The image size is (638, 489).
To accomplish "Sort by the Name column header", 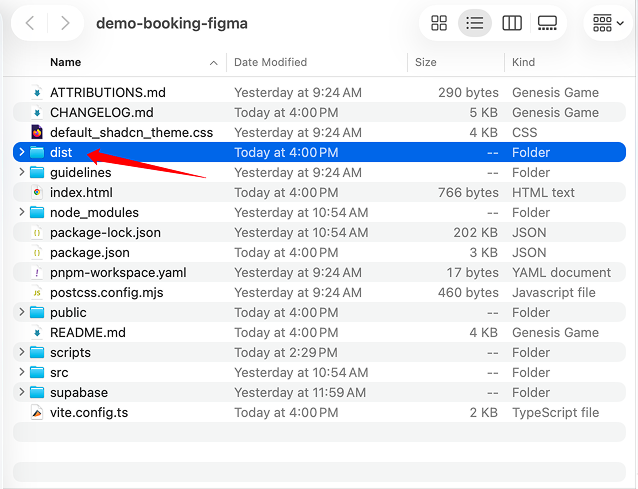I will coord(66,62).
